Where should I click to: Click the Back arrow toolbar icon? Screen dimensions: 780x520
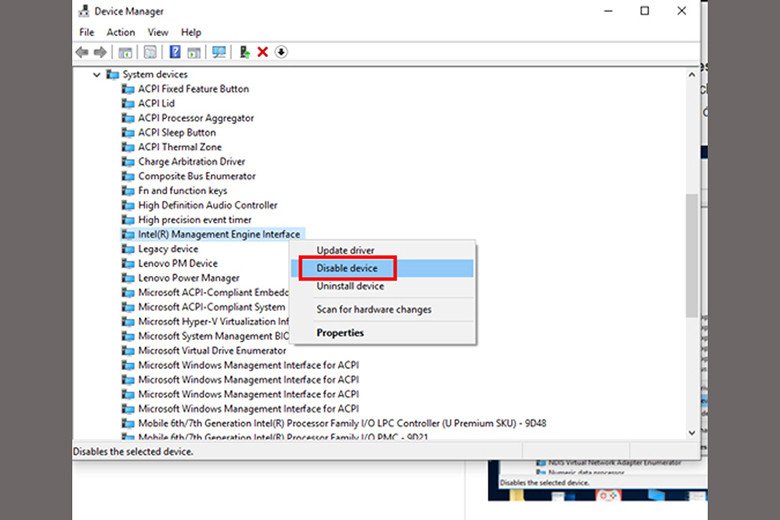(x=82, y=52)
